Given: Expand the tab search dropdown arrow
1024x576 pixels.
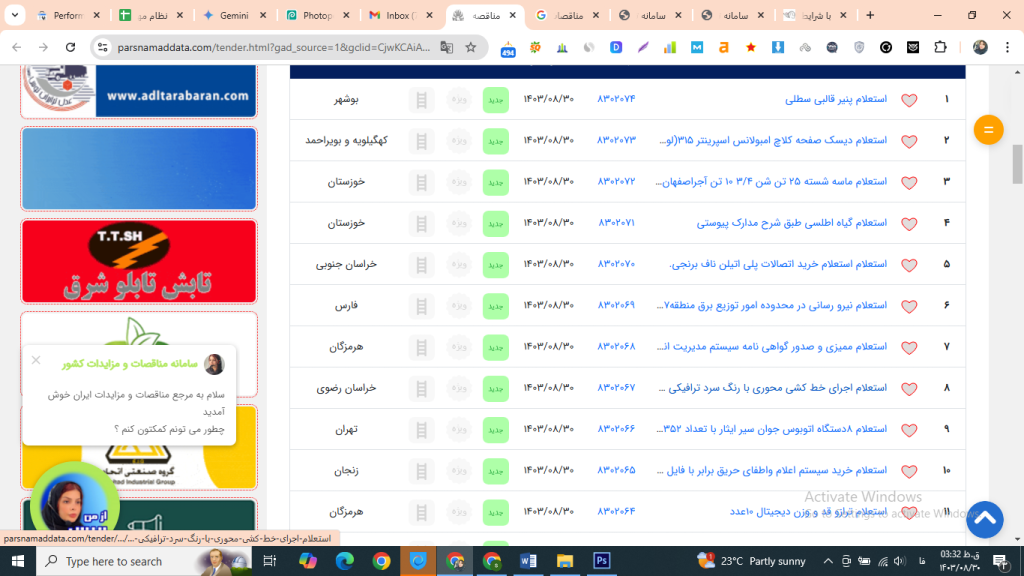Looking at the screenshot, I should (14, 15).
